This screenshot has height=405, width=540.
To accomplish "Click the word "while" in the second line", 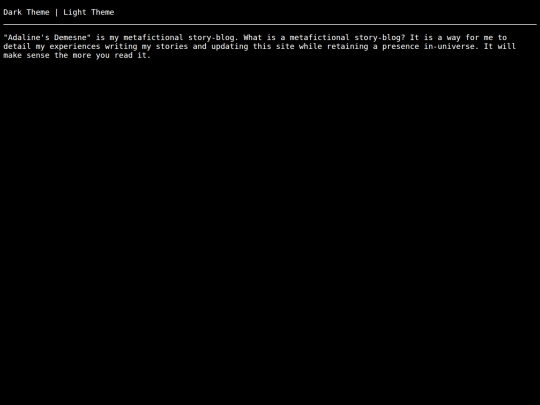I will click(310, 46).
